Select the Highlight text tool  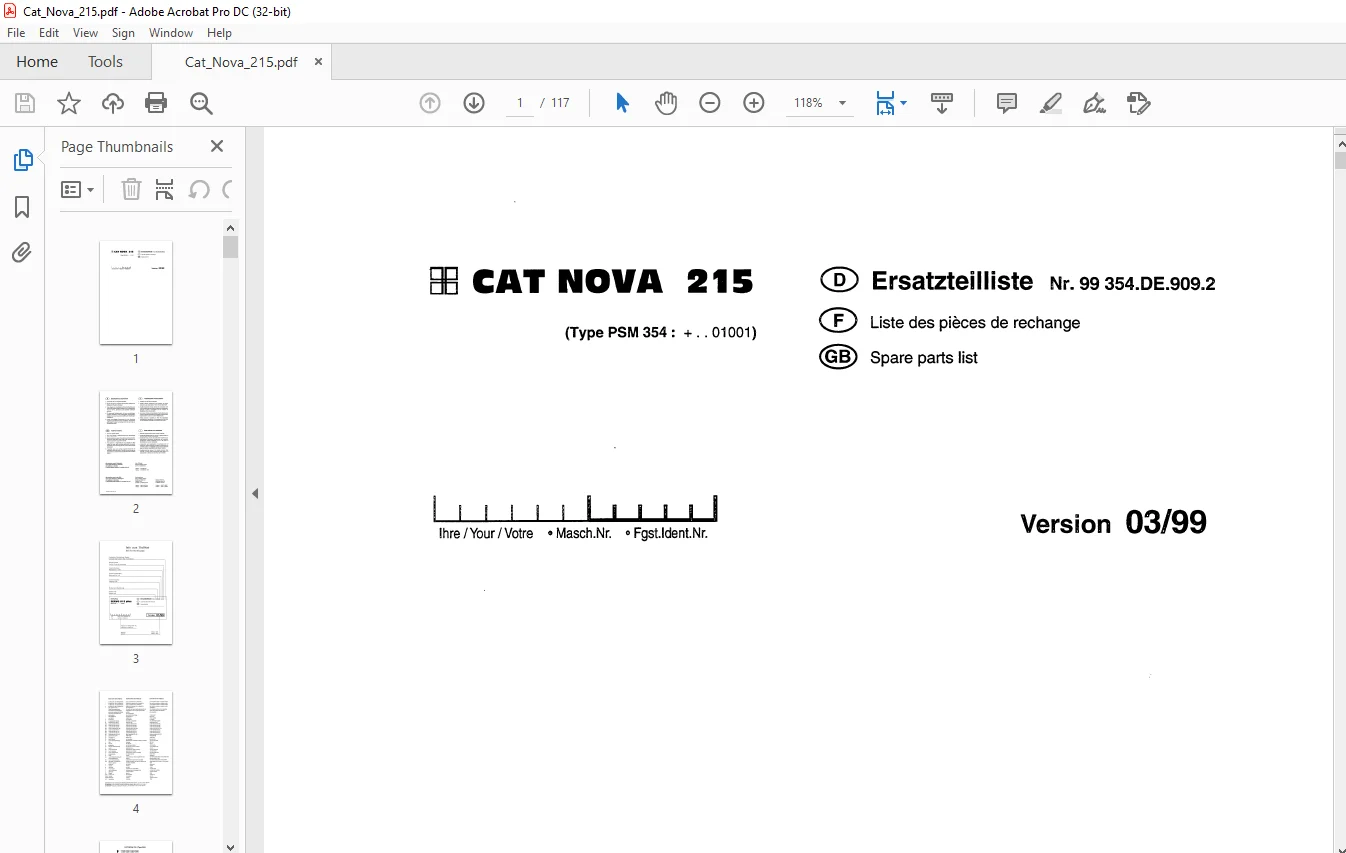[x=1051, y=103]
